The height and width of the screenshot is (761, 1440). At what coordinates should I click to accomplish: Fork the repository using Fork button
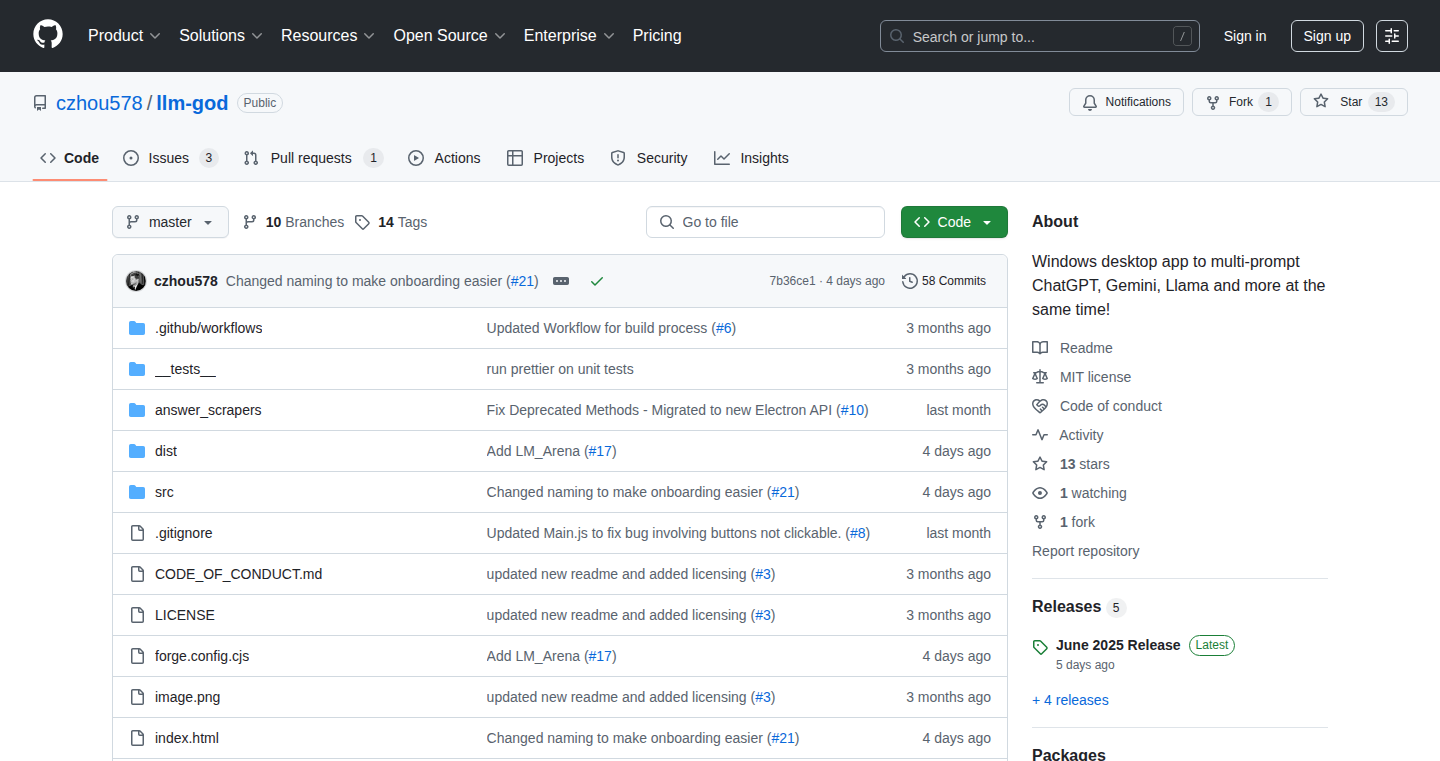tap(1242, 102)
